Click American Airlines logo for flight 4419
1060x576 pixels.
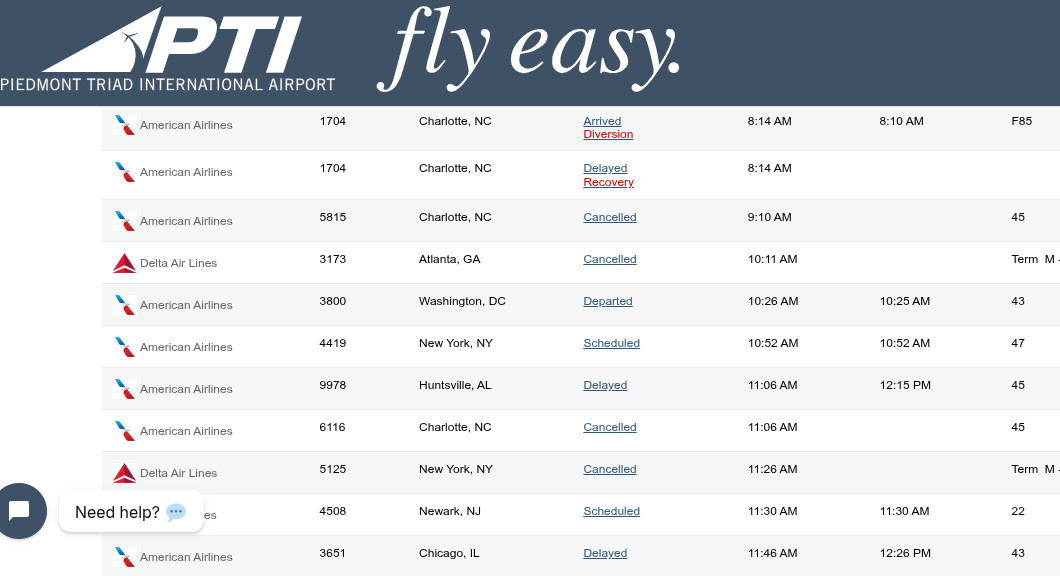pos(125,347)
